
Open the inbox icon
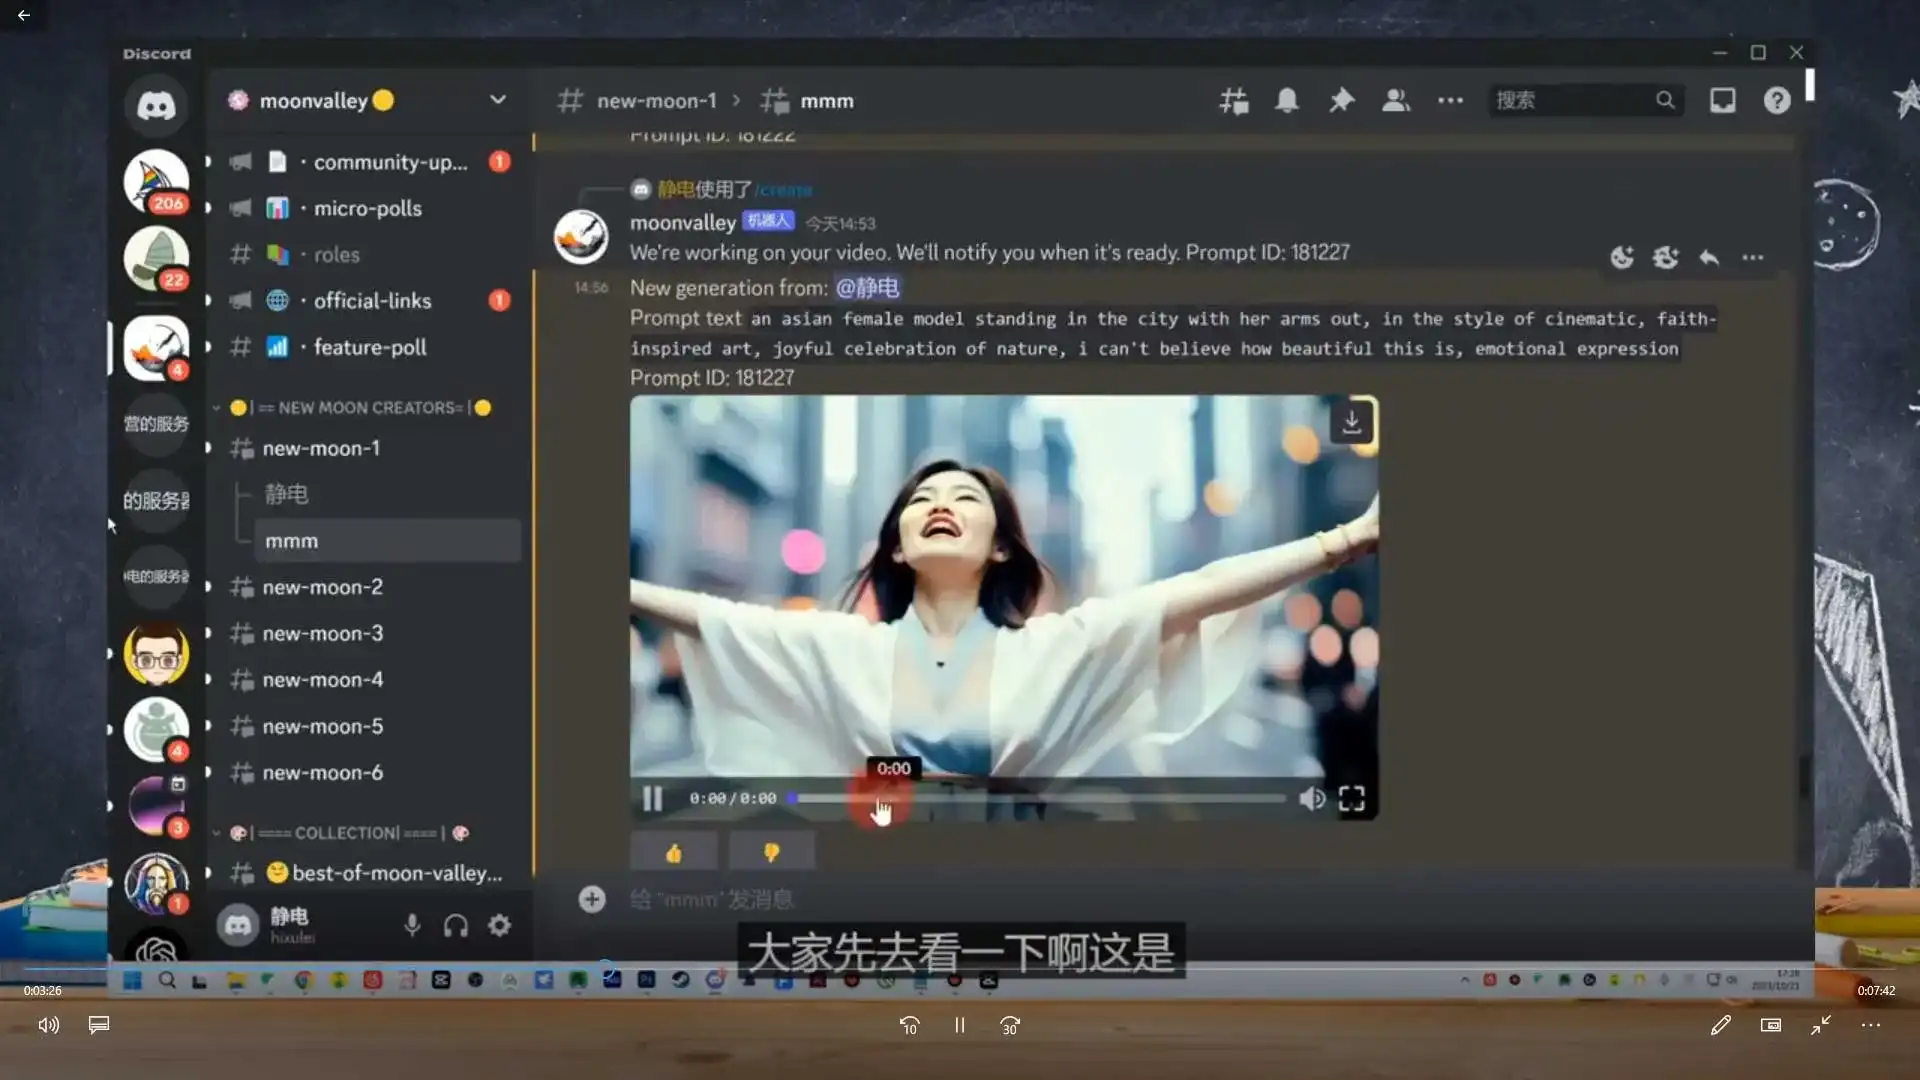[x=1722, y=100]
